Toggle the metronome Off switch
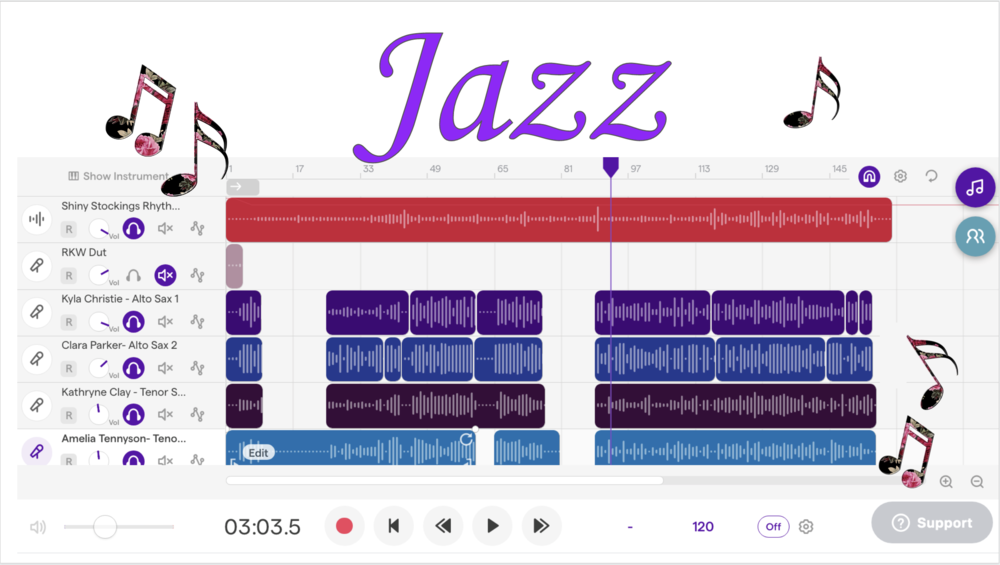1000x565 pixels. pos(773,527)
